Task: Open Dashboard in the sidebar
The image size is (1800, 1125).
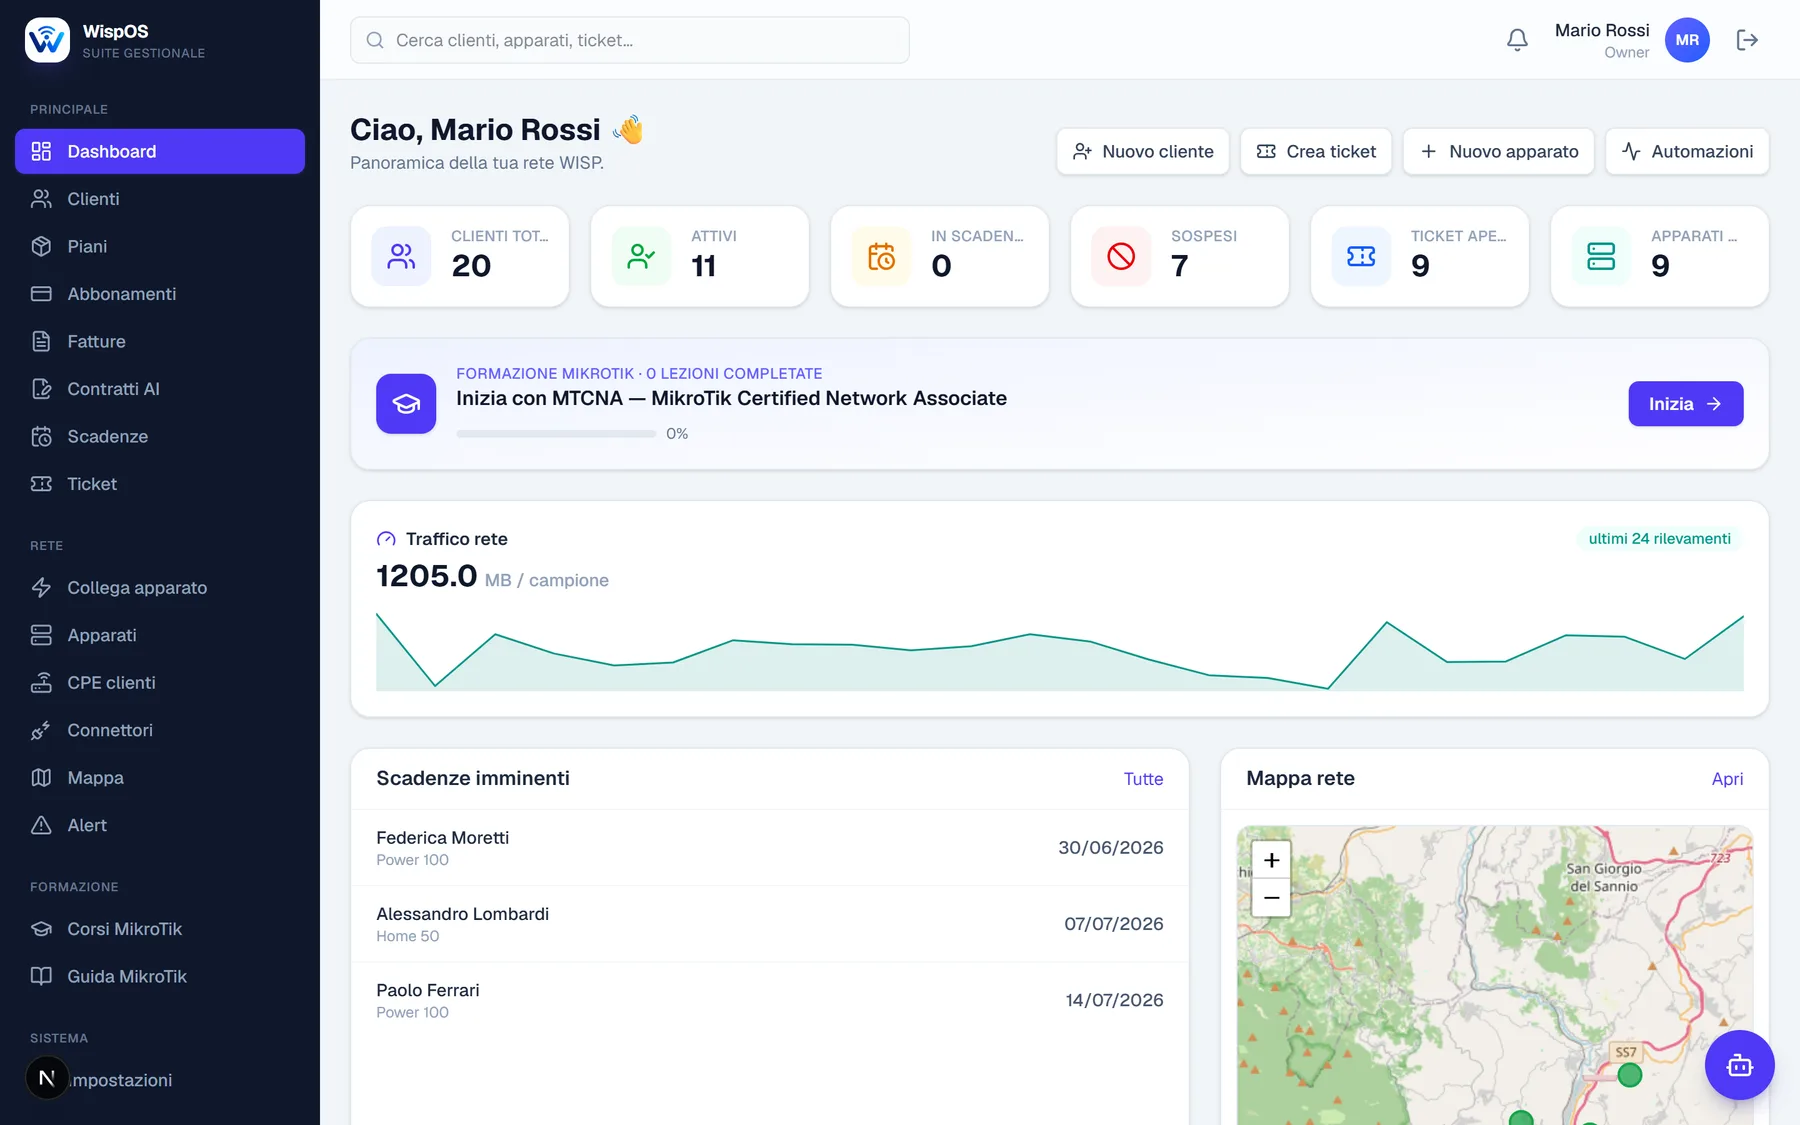Action: (x=160, y=151)
